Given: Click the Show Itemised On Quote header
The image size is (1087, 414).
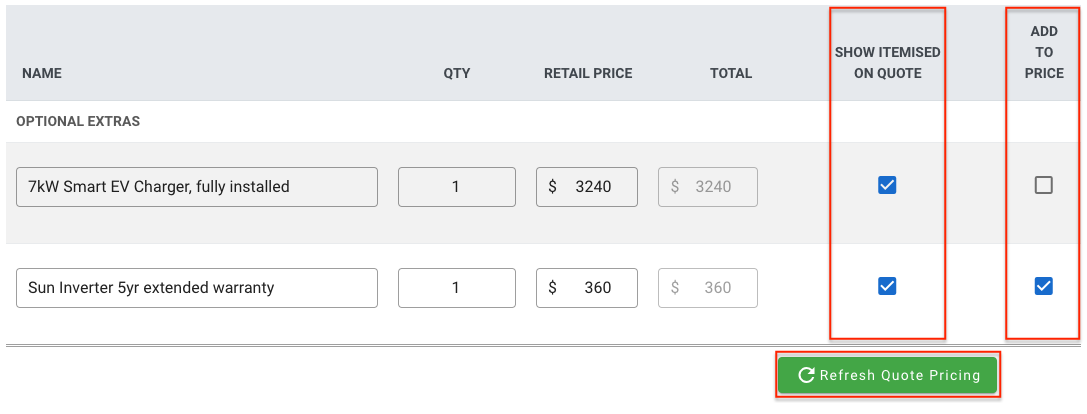Looking at the screenshot, I should (x=887, y=62).
